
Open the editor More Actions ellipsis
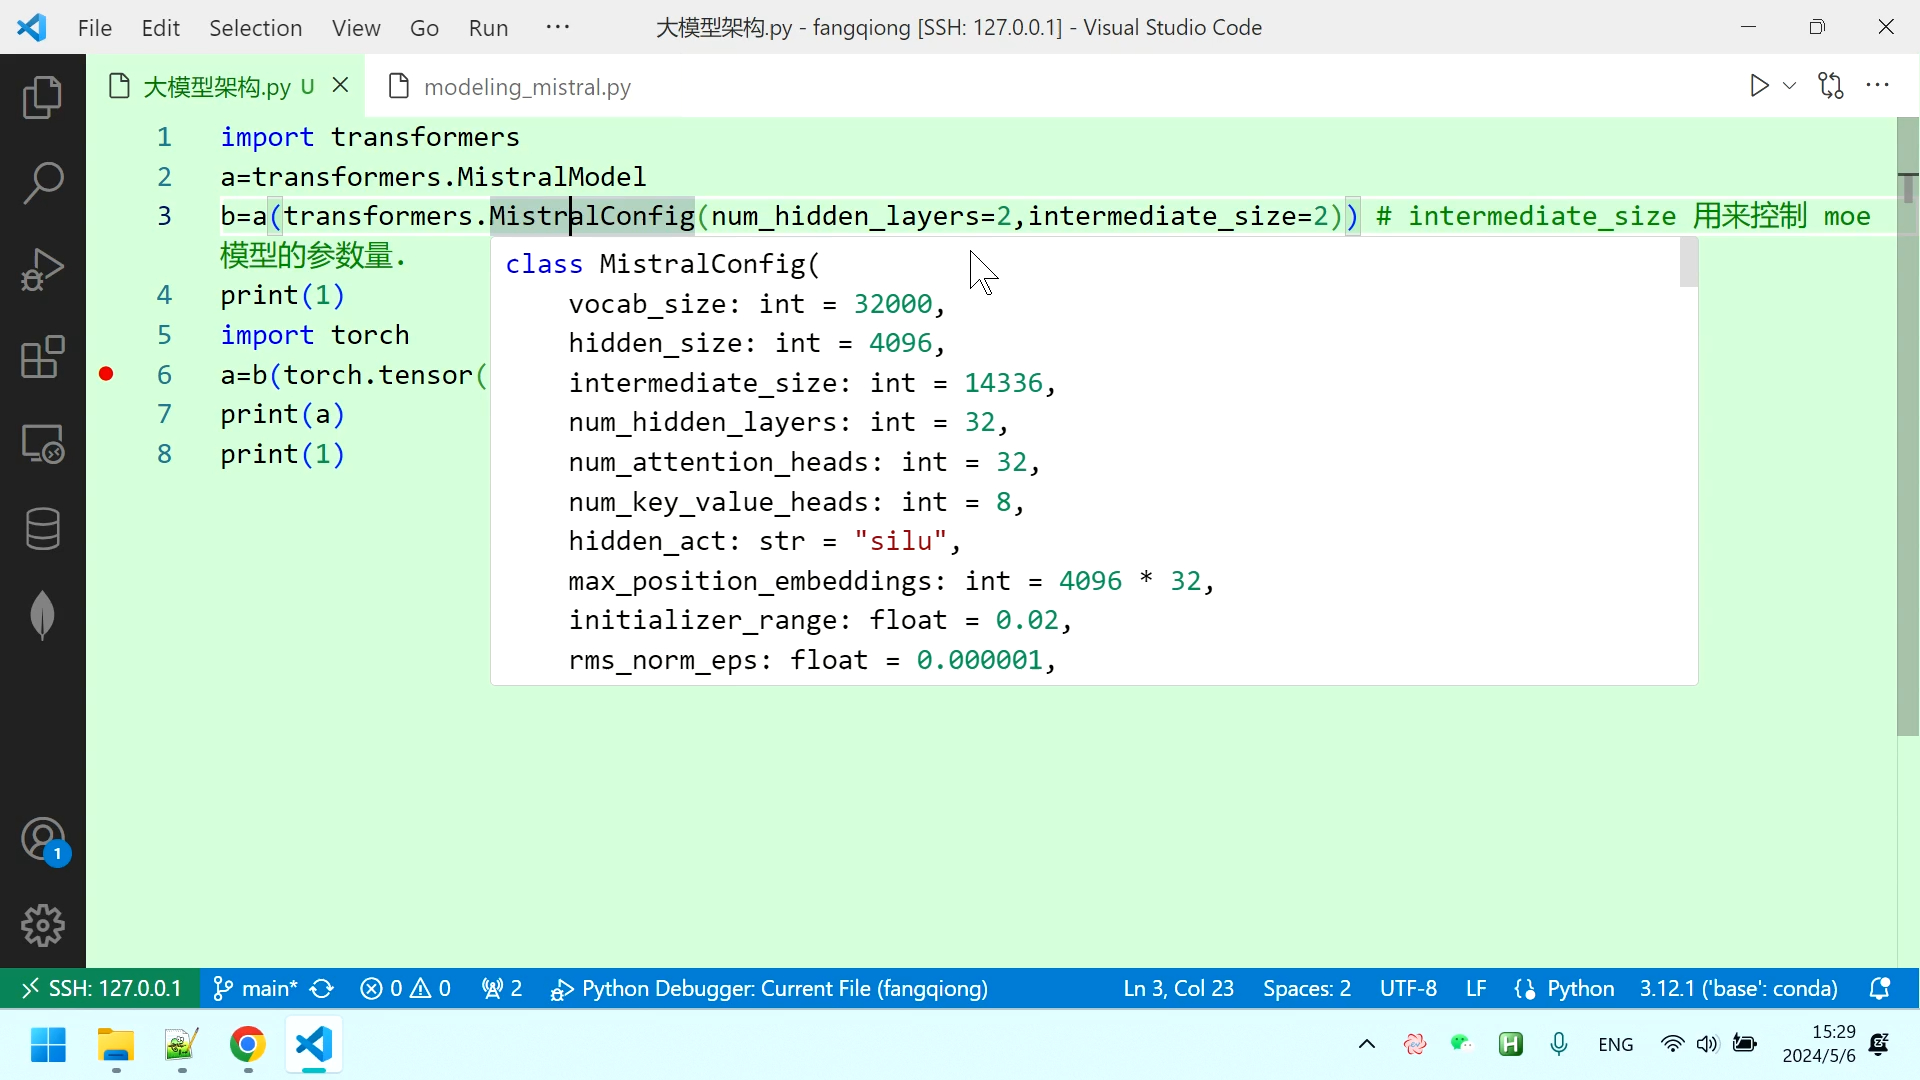coord(1878,86)
